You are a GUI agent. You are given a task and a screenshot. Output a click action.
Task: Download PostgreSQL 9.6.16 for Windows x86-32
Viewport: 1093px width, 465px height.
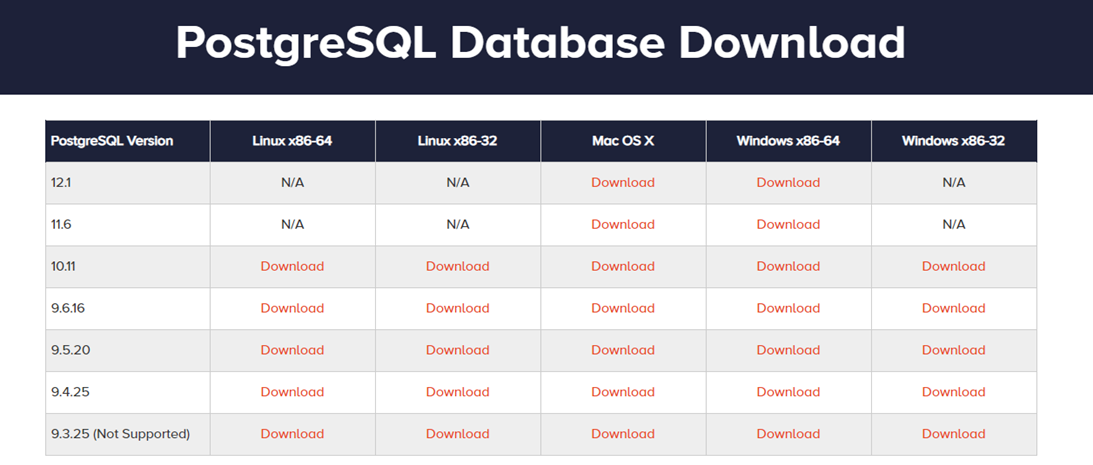click(x=954, y=308)
